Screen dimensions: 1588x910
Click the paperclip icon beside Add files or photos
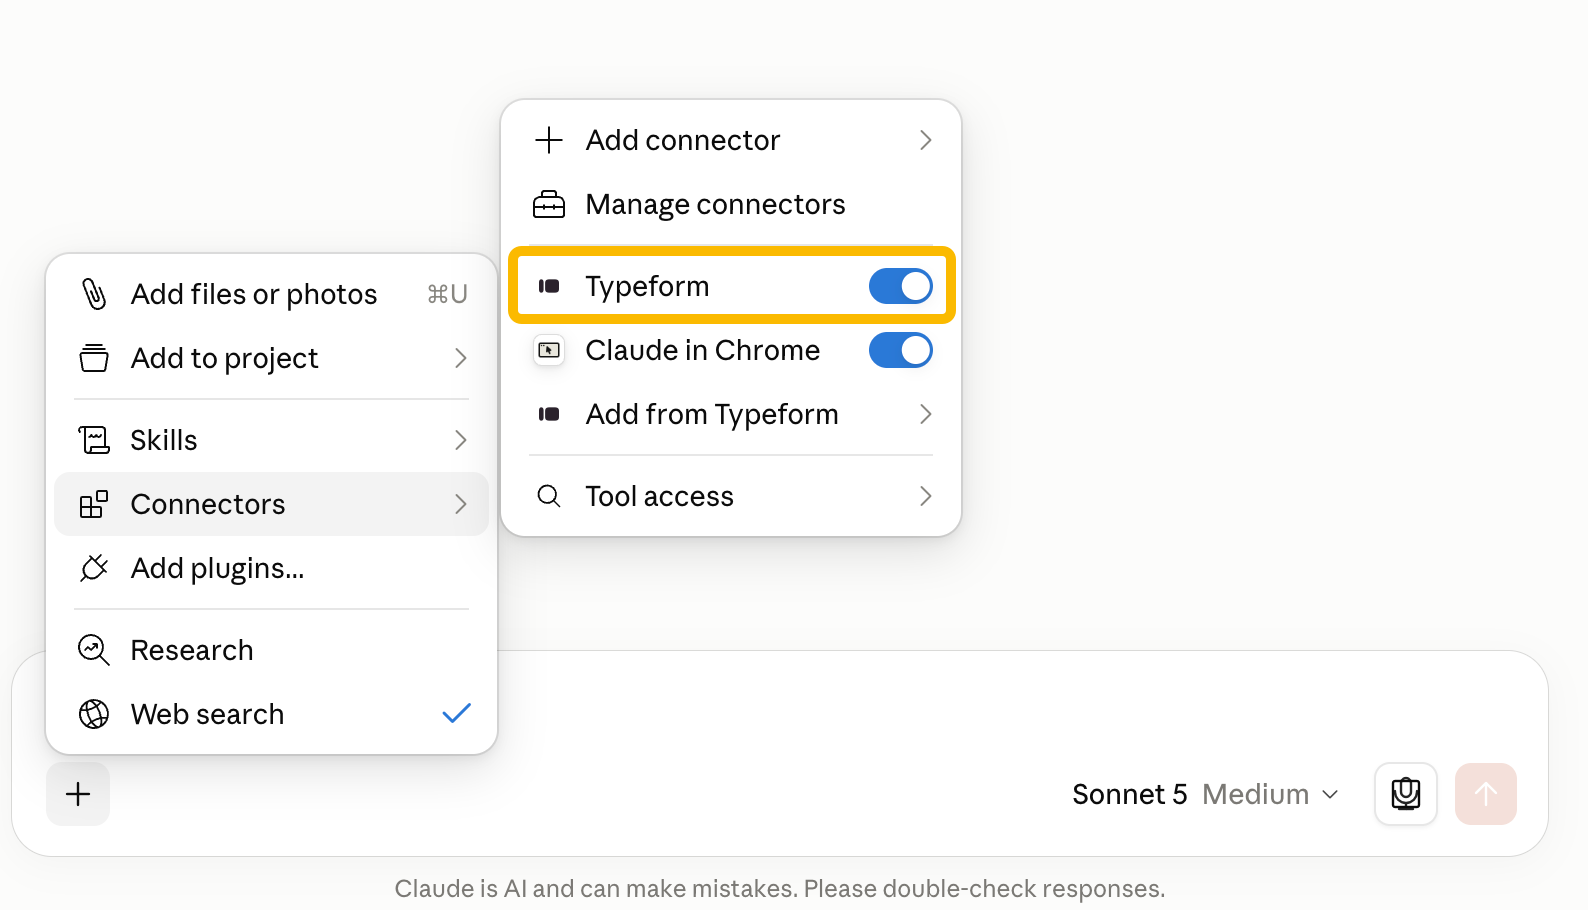click(94, 294)
